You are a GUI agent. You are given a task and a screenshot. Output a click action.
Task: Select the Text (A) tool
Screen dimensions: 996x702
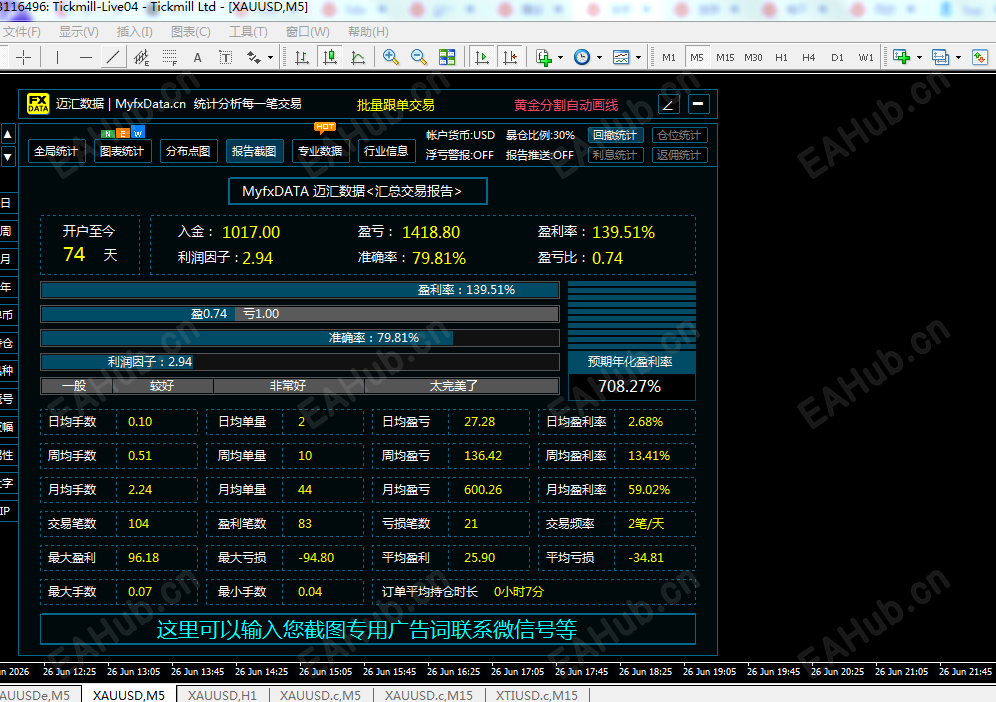(x=197, y=58)
